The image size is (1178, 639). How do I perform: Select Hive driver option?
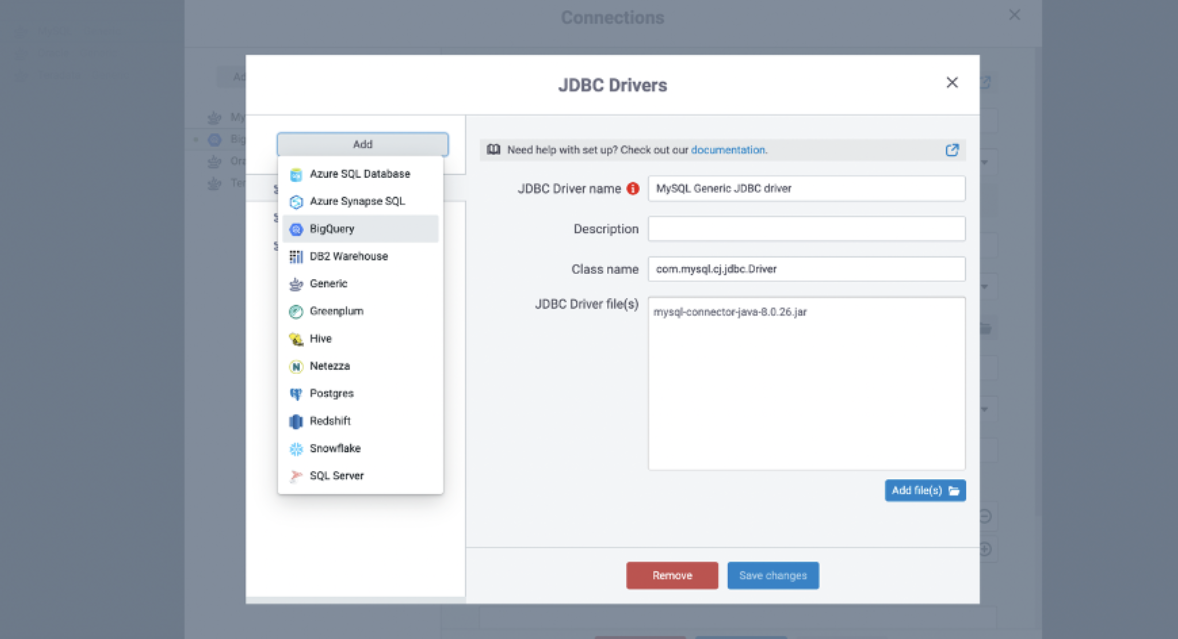[361, 339]
